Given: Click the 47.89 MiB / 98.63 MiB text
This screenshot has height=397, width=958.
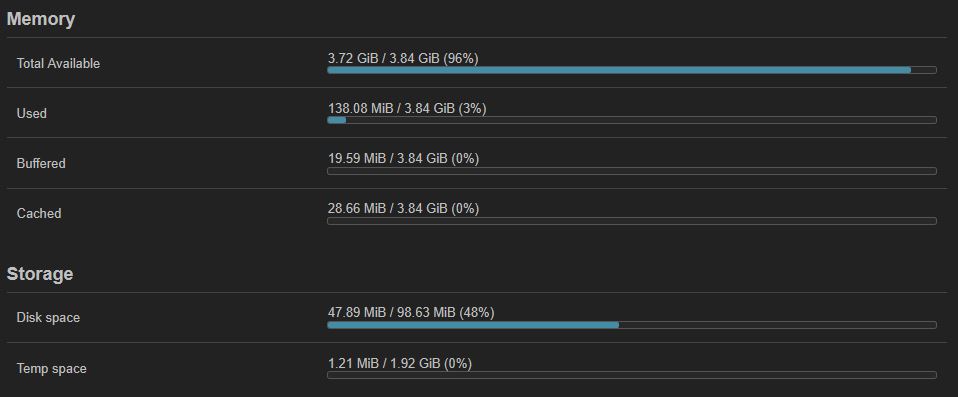Looking at the screenshot, I should (x=392, y=313).
